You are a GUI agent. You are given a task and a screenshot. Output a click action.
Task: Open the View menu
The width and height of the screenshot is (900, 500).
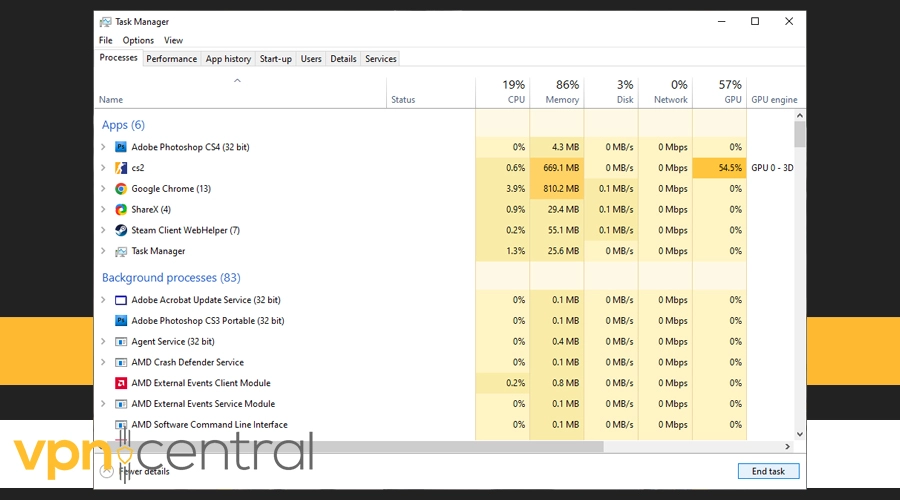[173, 40]
